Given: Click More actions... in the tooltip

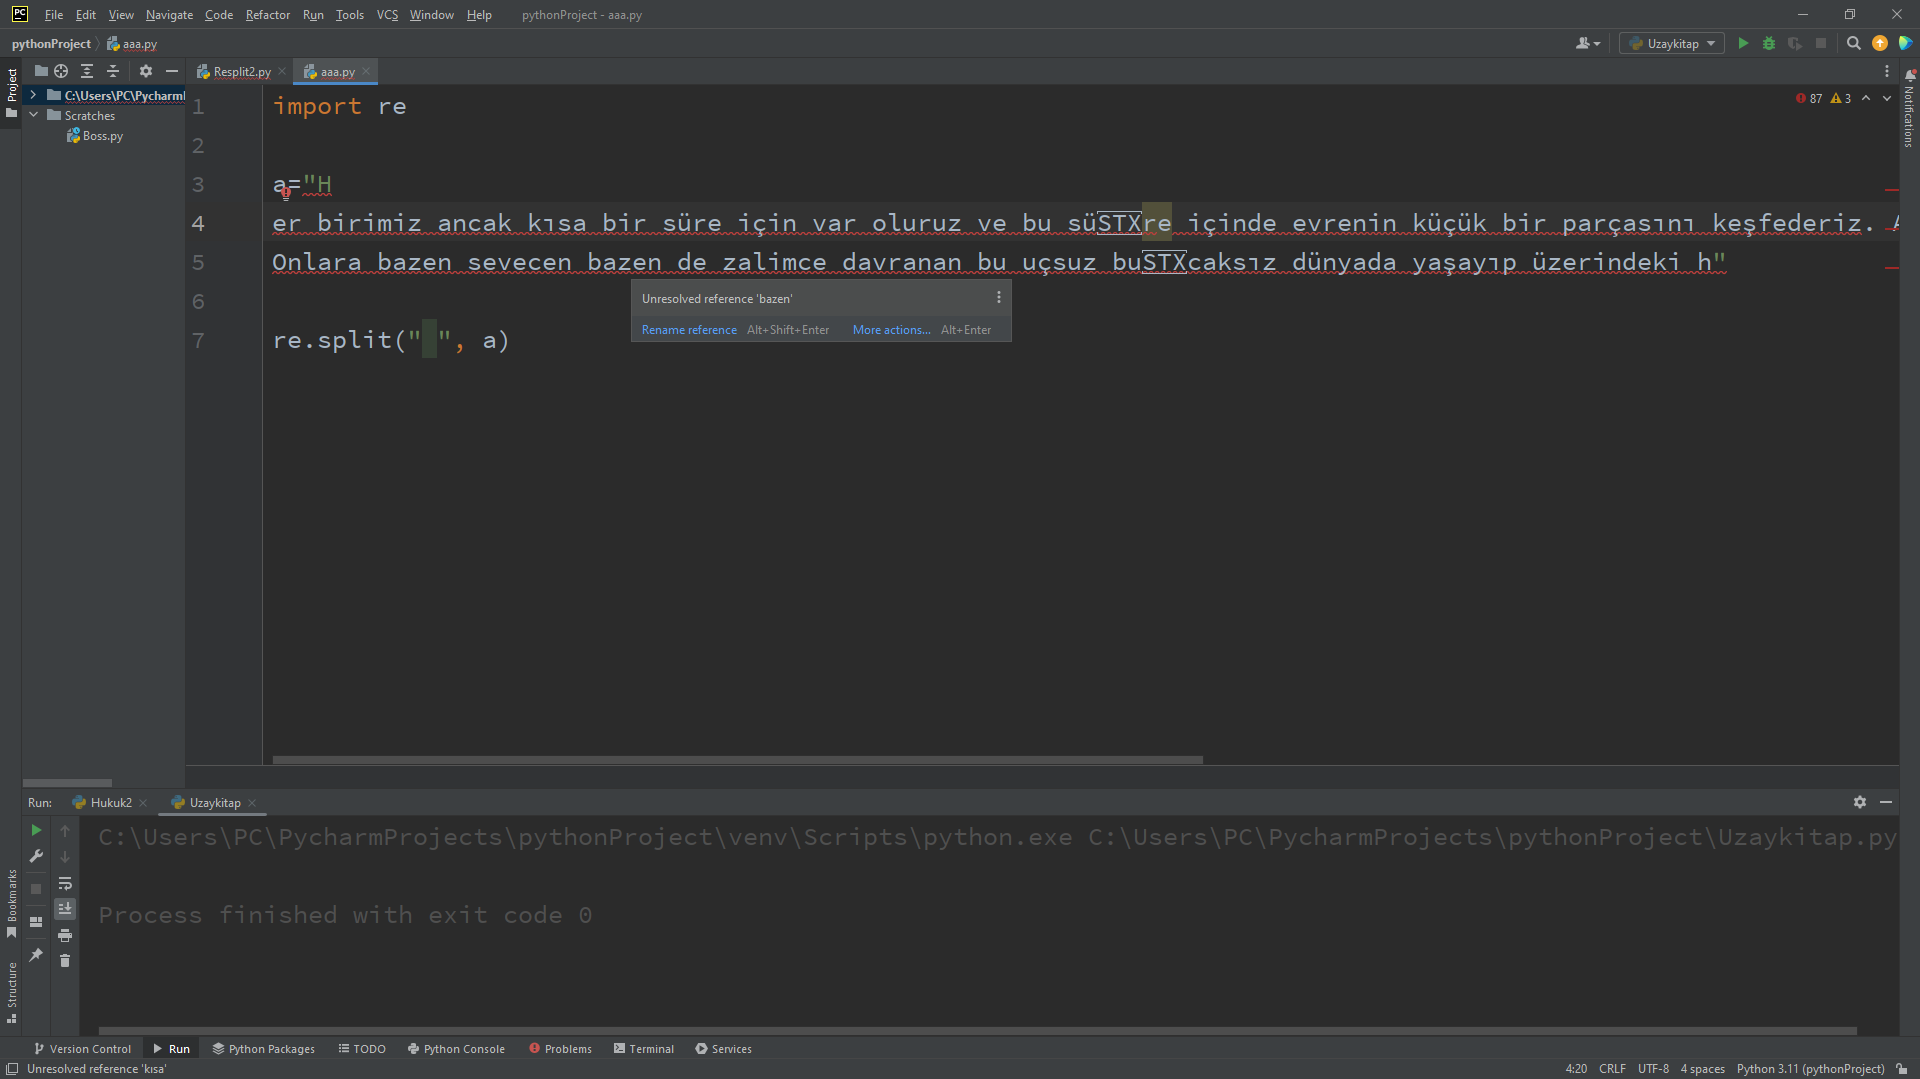Looking at the screenshot, I should click(891, 330).
